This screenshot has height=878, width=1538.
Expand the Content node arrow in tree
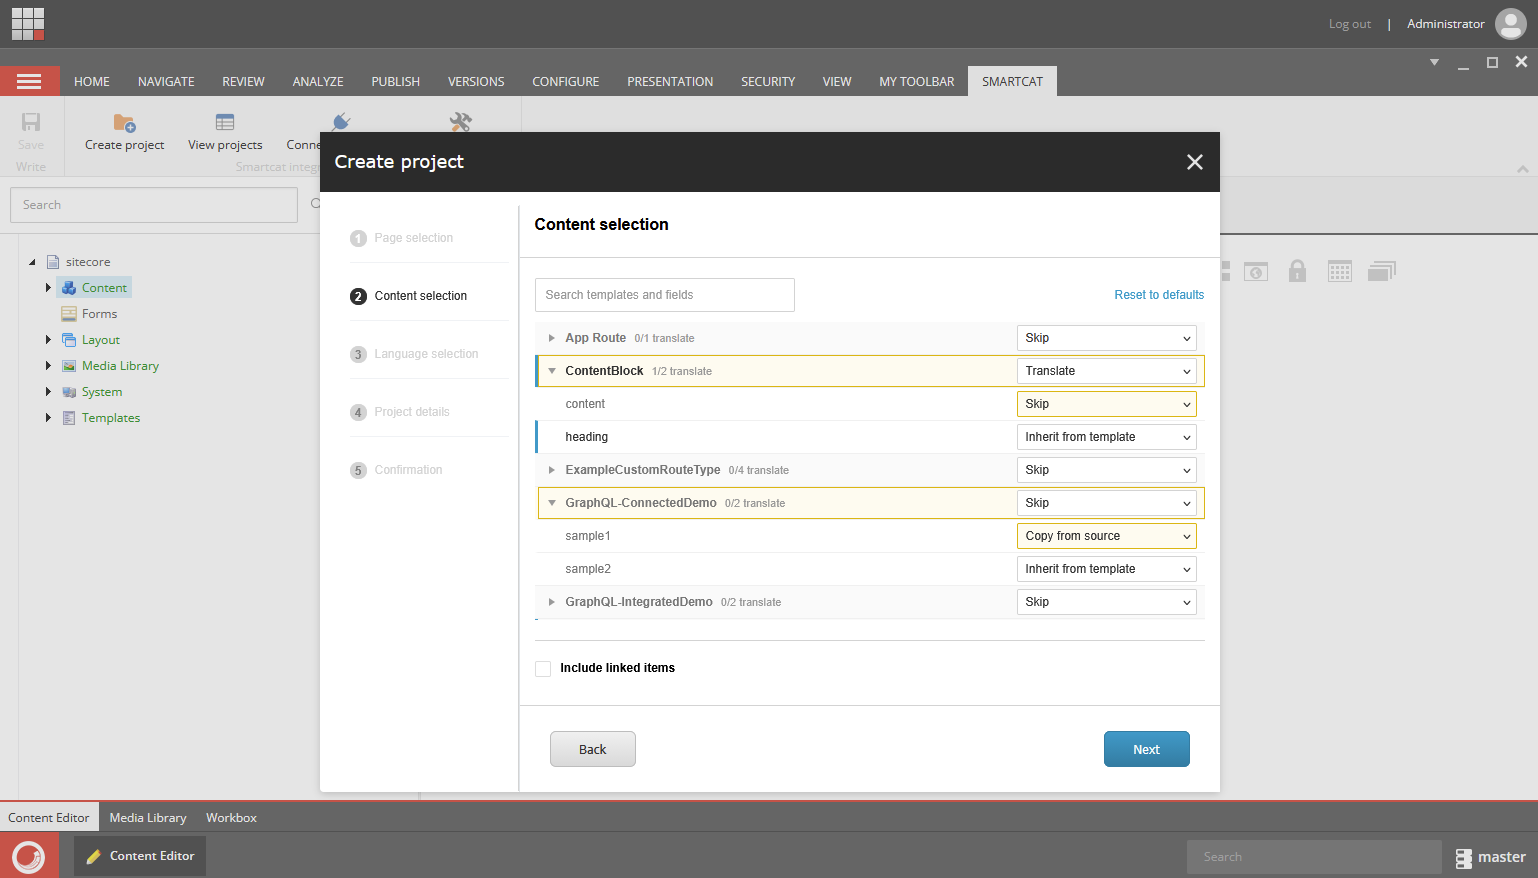point(48,288)
